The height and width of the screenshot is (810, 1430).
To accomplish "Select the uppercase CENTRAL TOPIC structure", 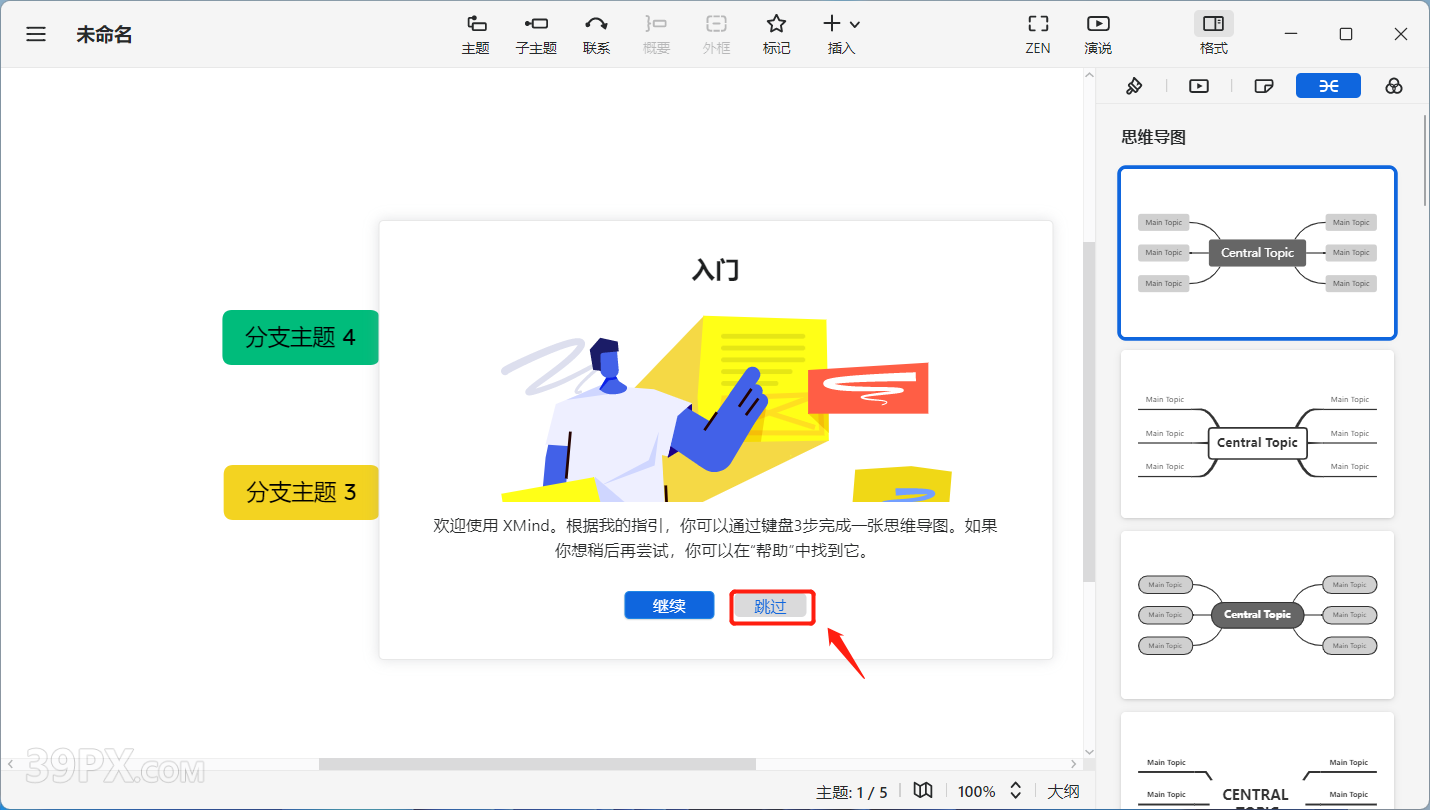I will (x=1257, y=760).
